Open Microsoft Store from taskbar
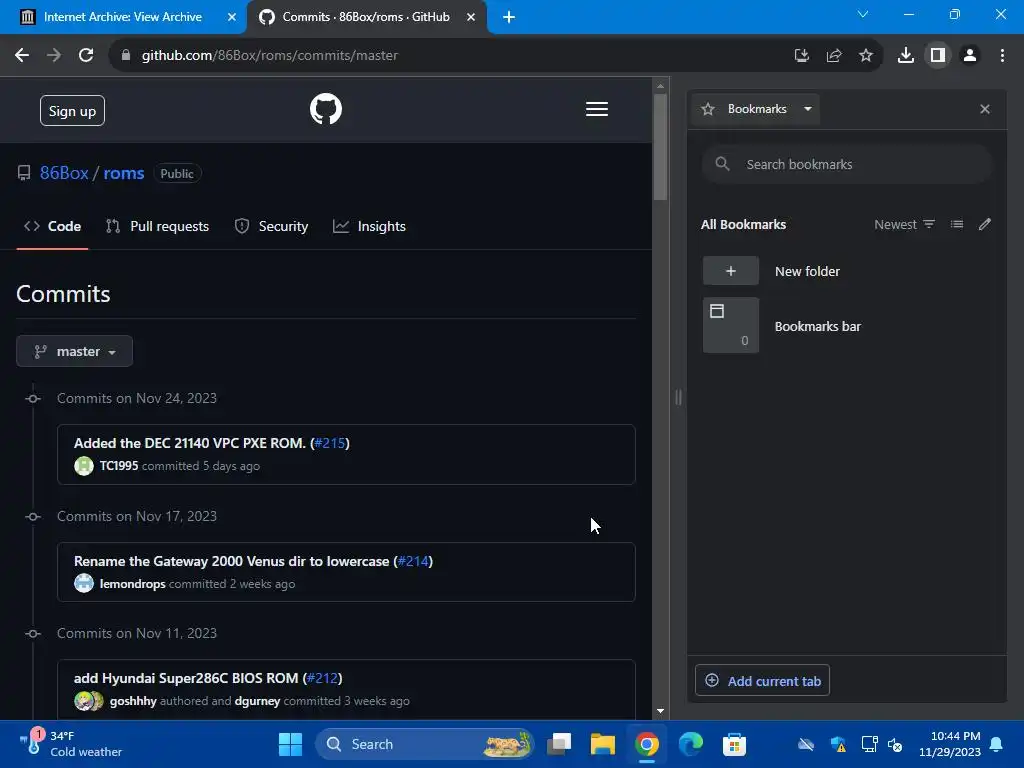This screenshot has height=768, width=1024. click(x=734, y=744)
